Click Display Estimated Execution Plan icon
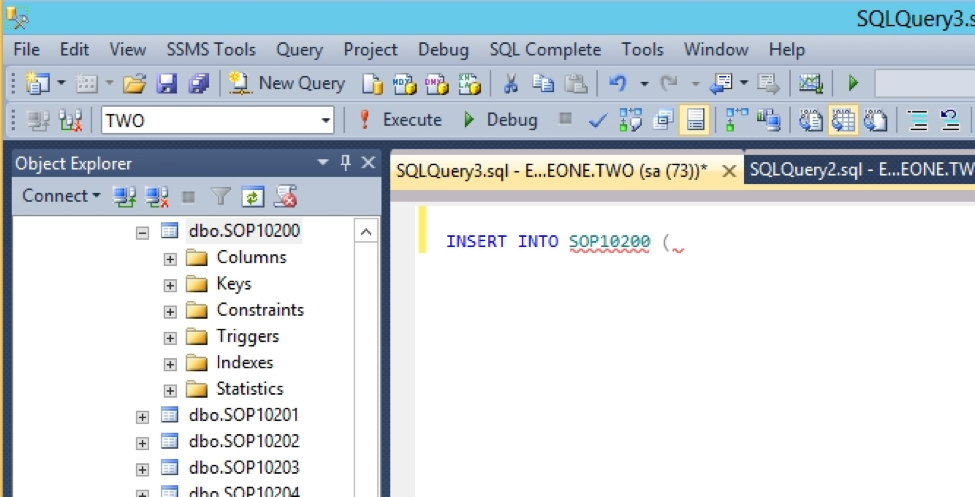The height and width of the screenshot is (497, 975). pyautogui.click(x=631, y=120)
